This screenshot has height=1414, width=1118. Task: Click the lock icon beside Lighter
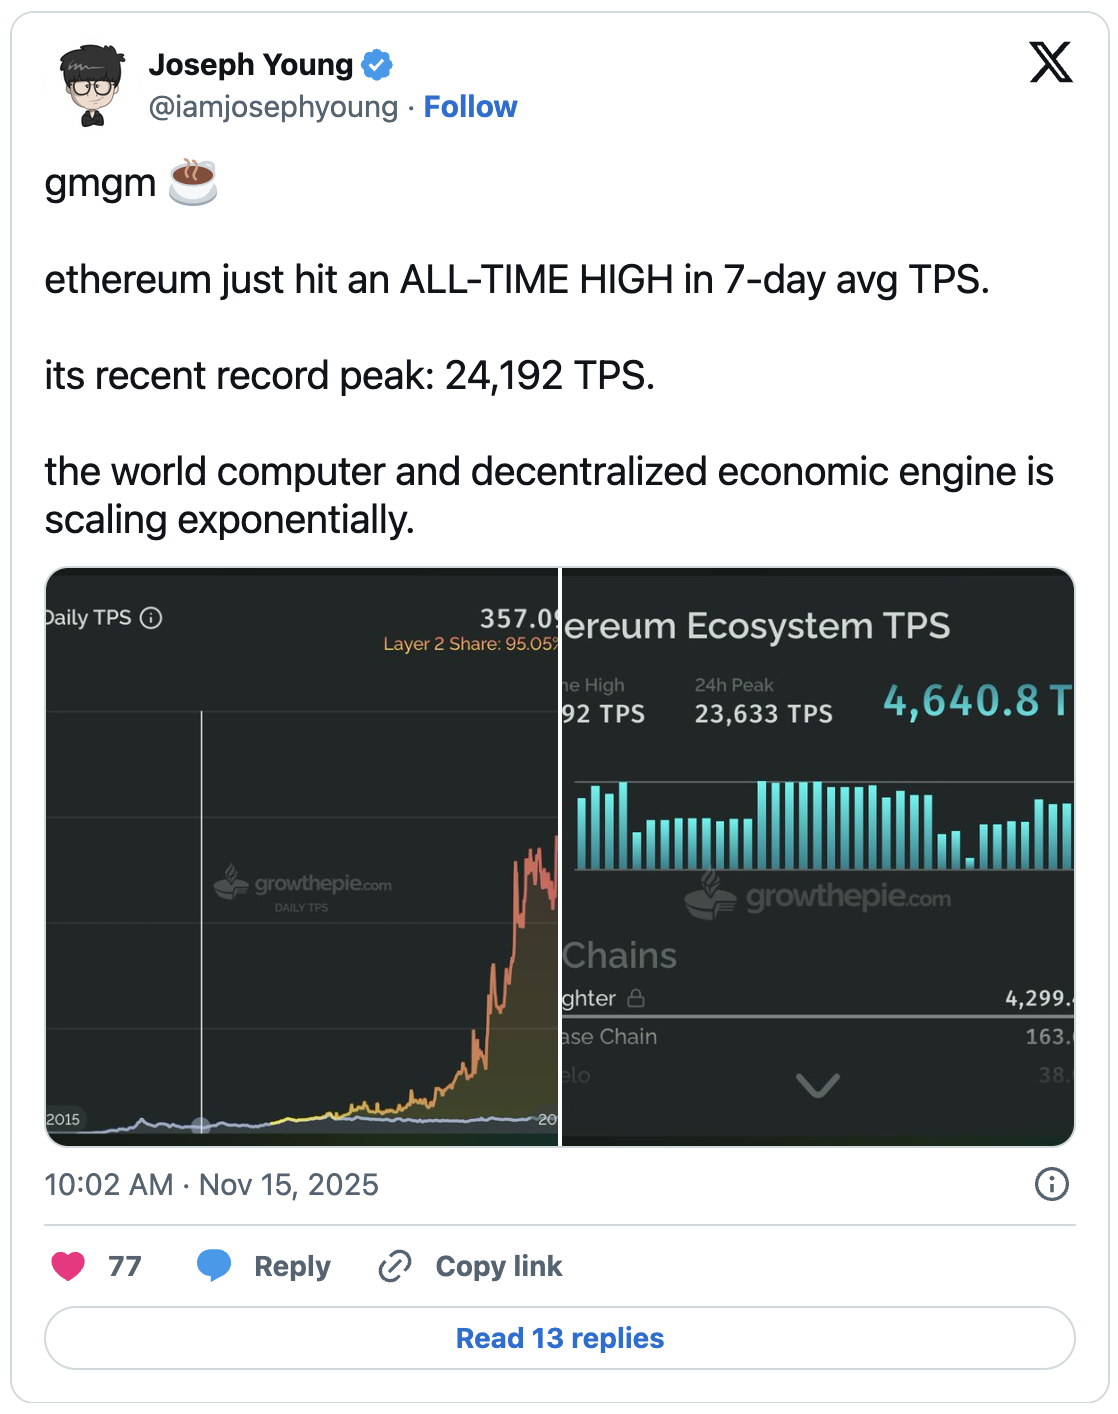(x=636, y=998)
